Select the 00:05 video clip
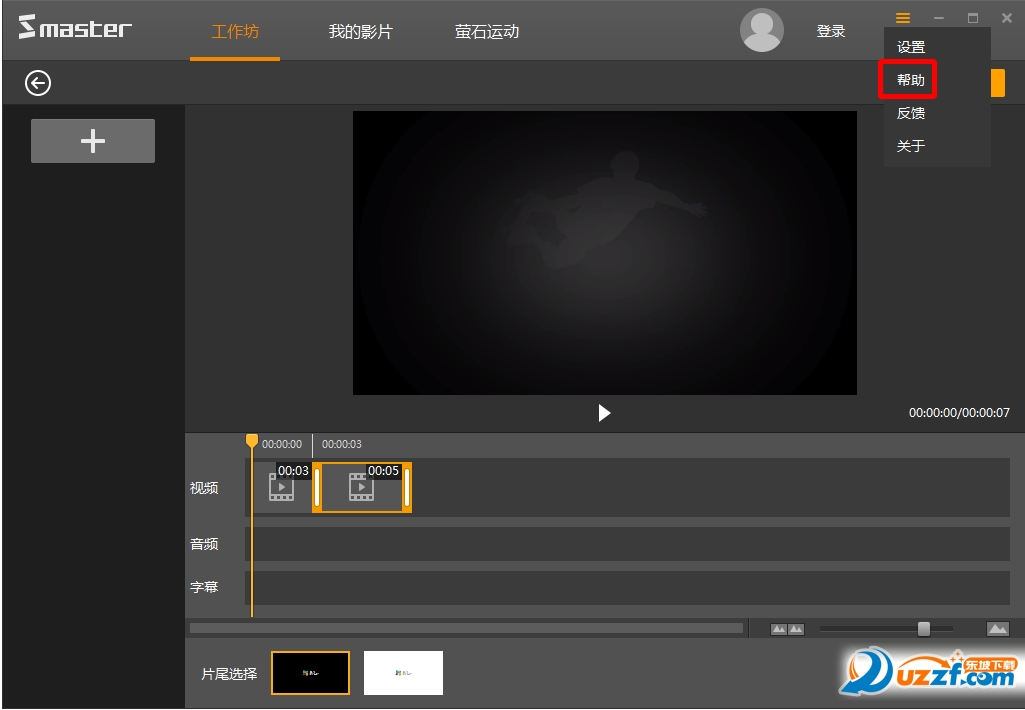 361,487
